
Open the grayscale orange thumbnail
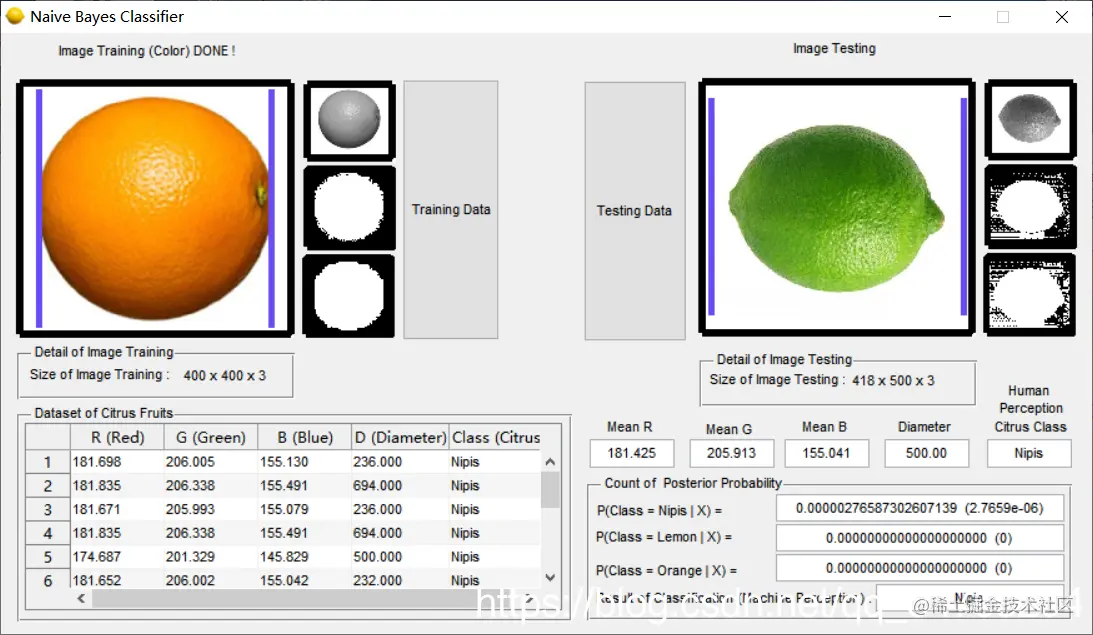[x=349, y=120]
